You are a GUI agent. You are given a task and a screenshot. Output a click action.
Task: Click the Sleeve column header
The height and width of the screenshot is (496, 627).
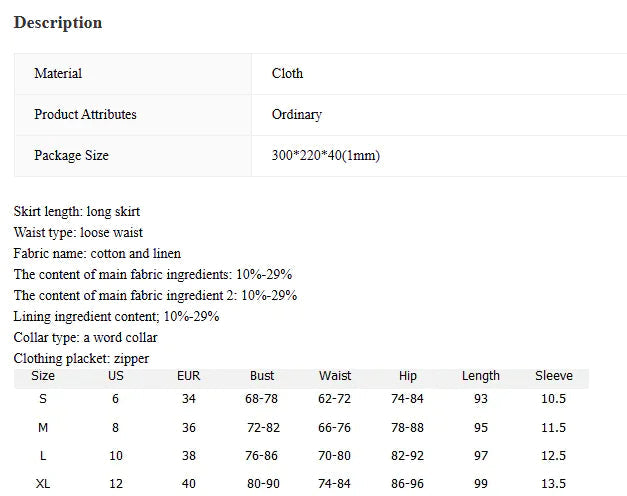(554, 376)
